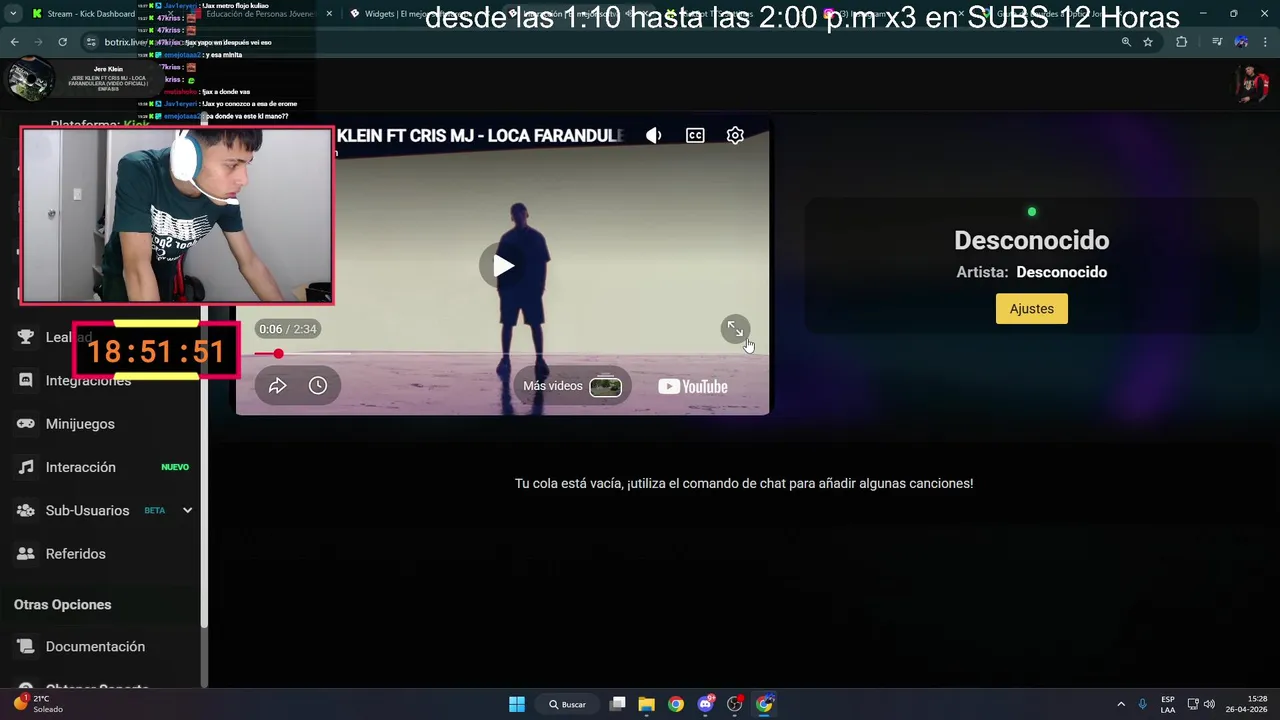Viewport: 1280px width, 720px height.
Task: Click the Leaderboard trophy icon
Action: (x=26, y=337)
